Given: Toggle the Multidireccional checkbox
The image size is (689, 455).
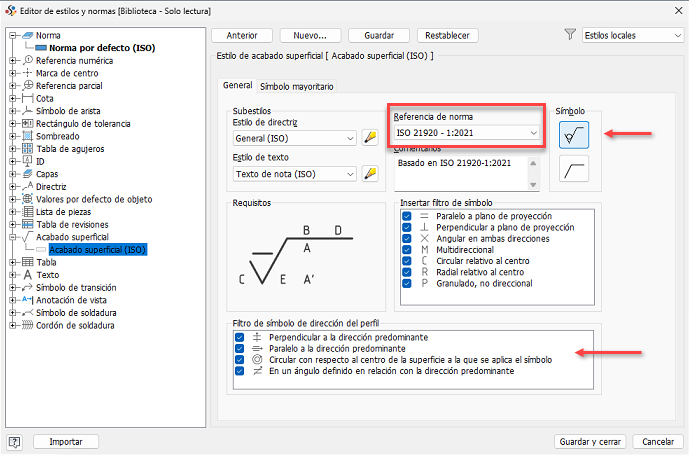Looking at the screenshot, I should pos(407,250).
